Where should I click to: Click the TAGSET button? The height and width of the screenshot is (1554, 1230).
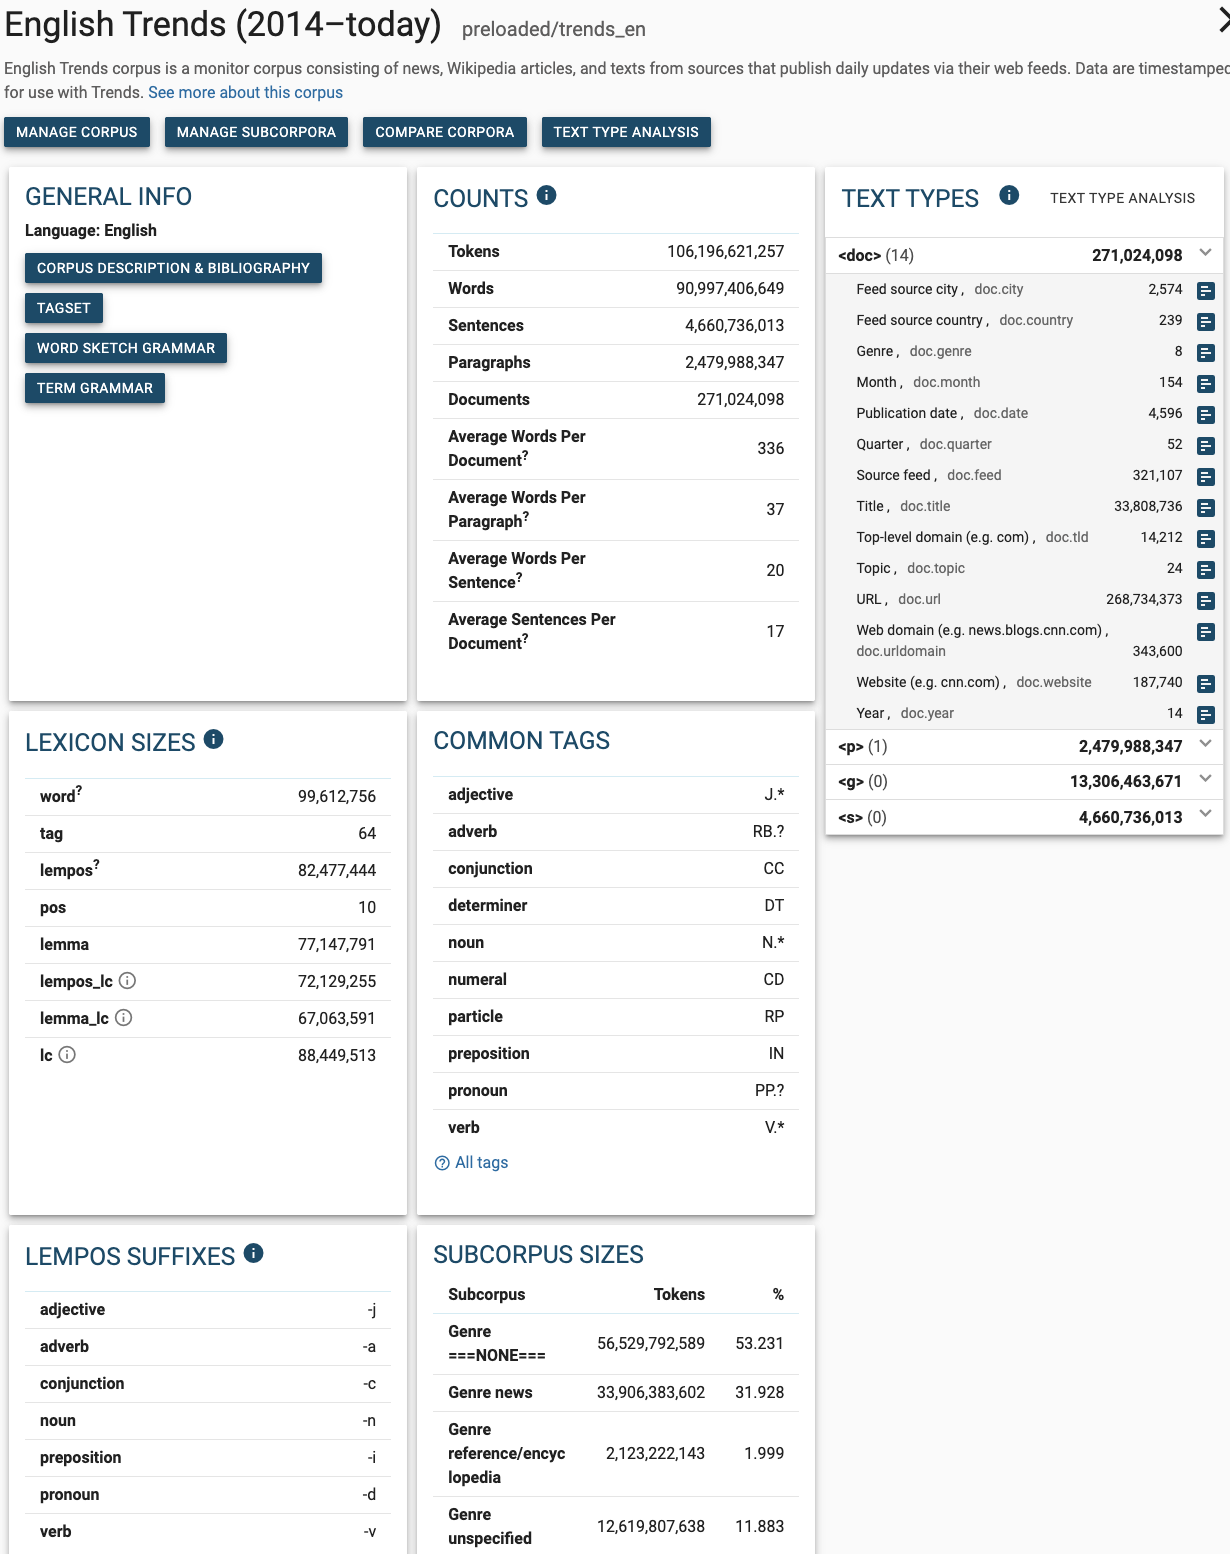64,308
